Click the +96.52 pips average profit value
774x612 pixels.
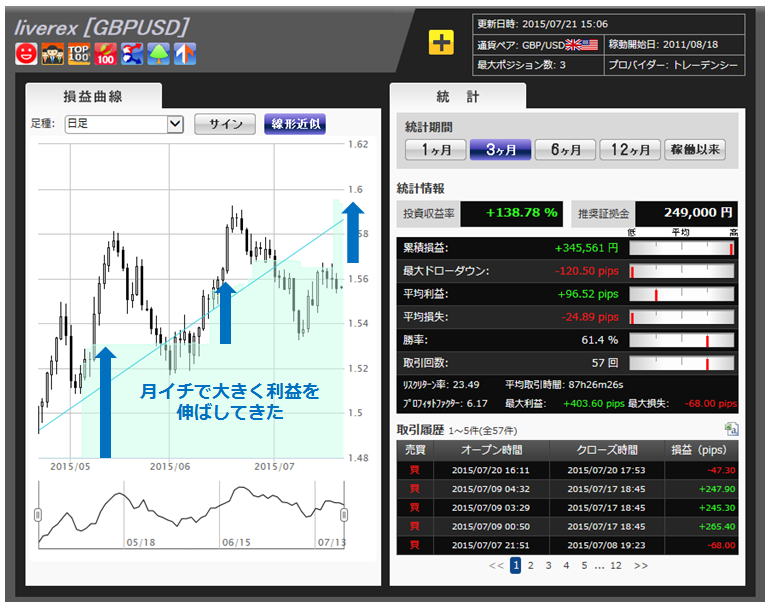(587, 294)
